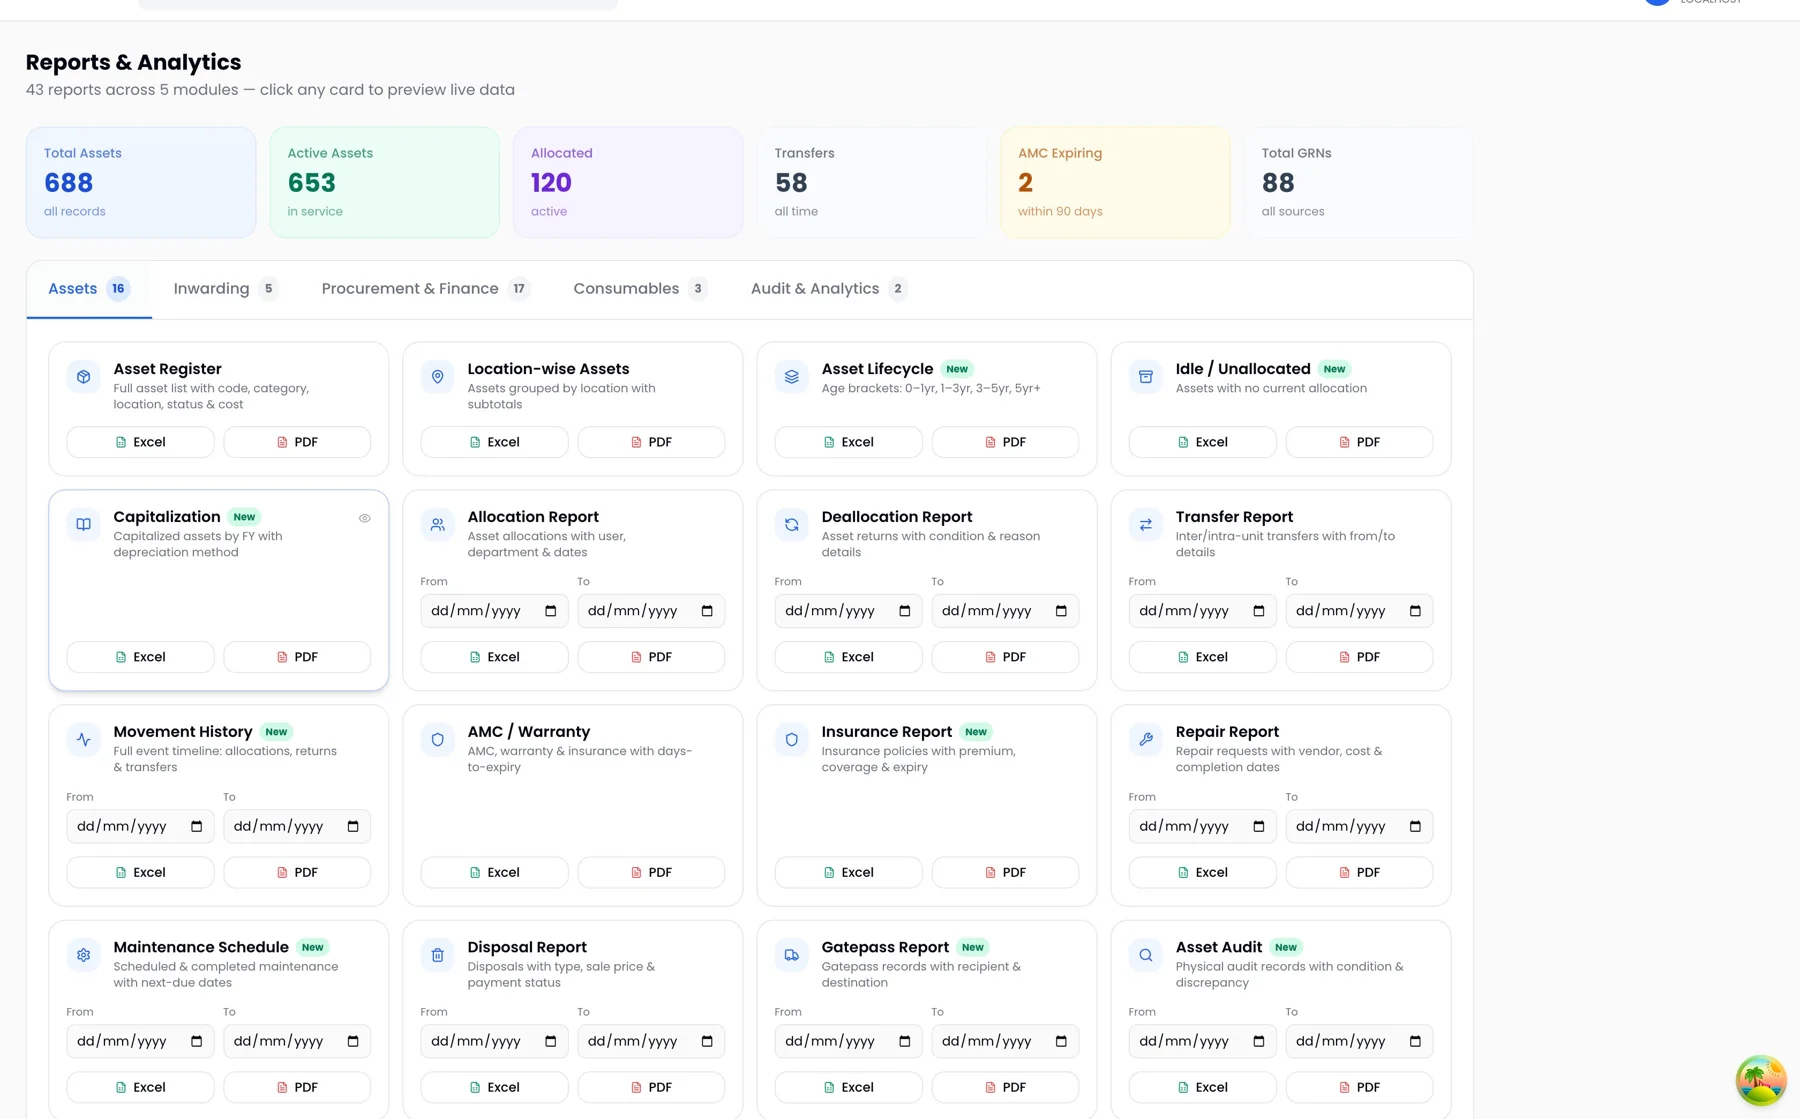Click the Repair Report wrench icon
The image size is (1800, 1119).
pos(1146,740)
